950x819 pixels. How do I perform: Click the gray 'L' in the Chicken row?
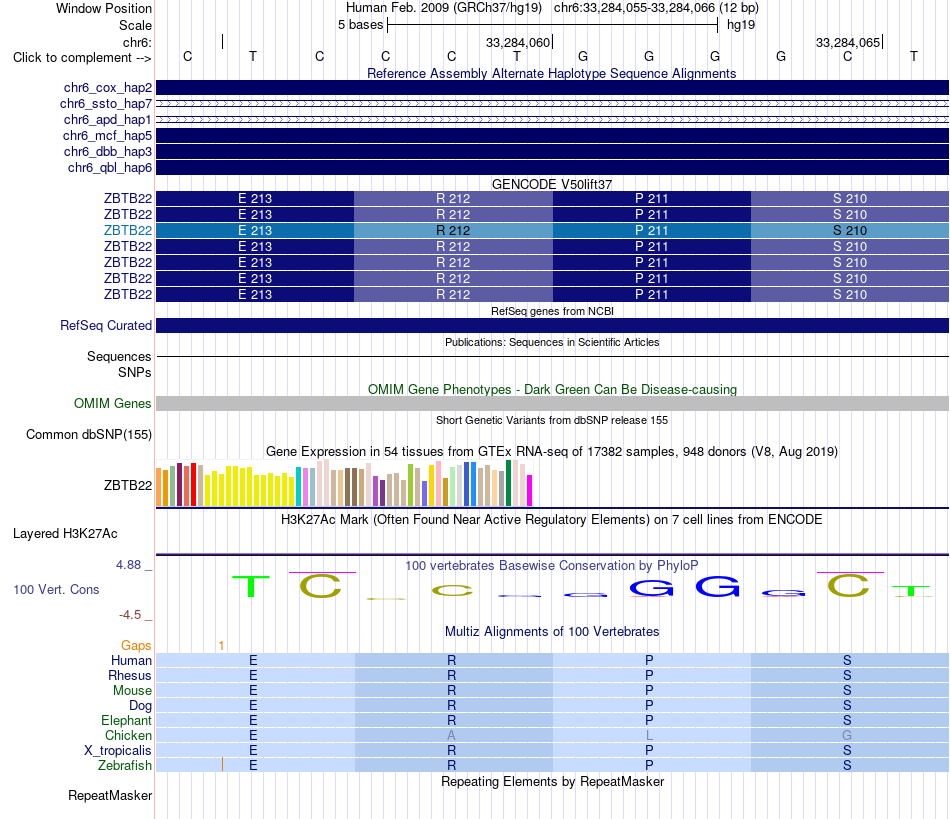(x=649, y=735)
